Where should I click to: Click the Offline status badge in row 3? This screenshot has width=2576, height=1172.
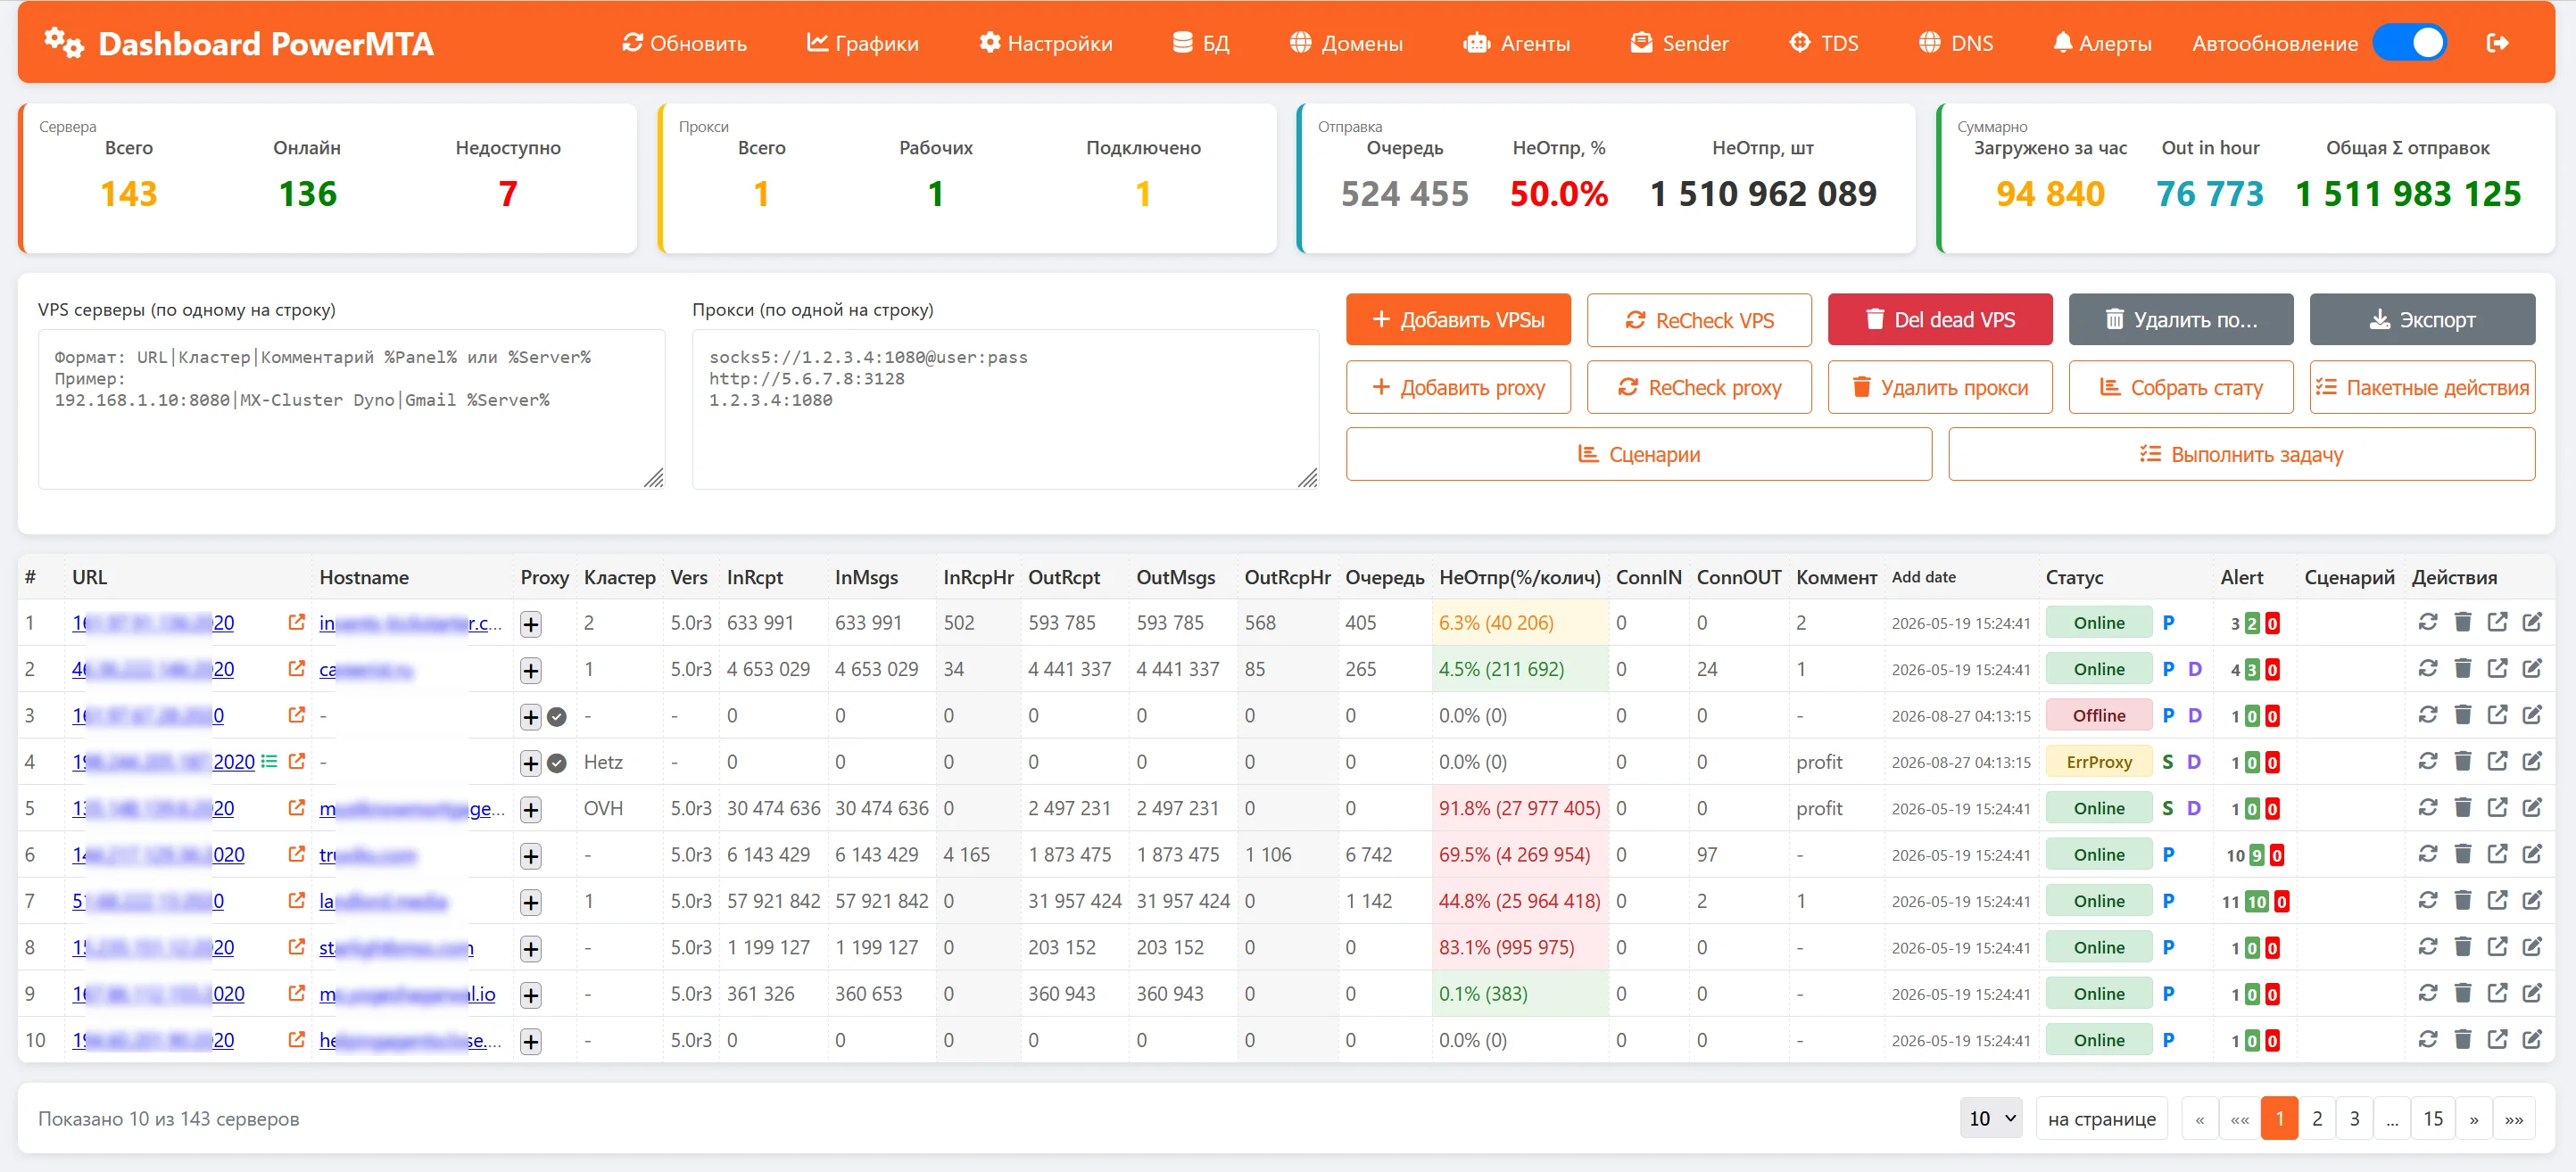tap(2098, 716)
